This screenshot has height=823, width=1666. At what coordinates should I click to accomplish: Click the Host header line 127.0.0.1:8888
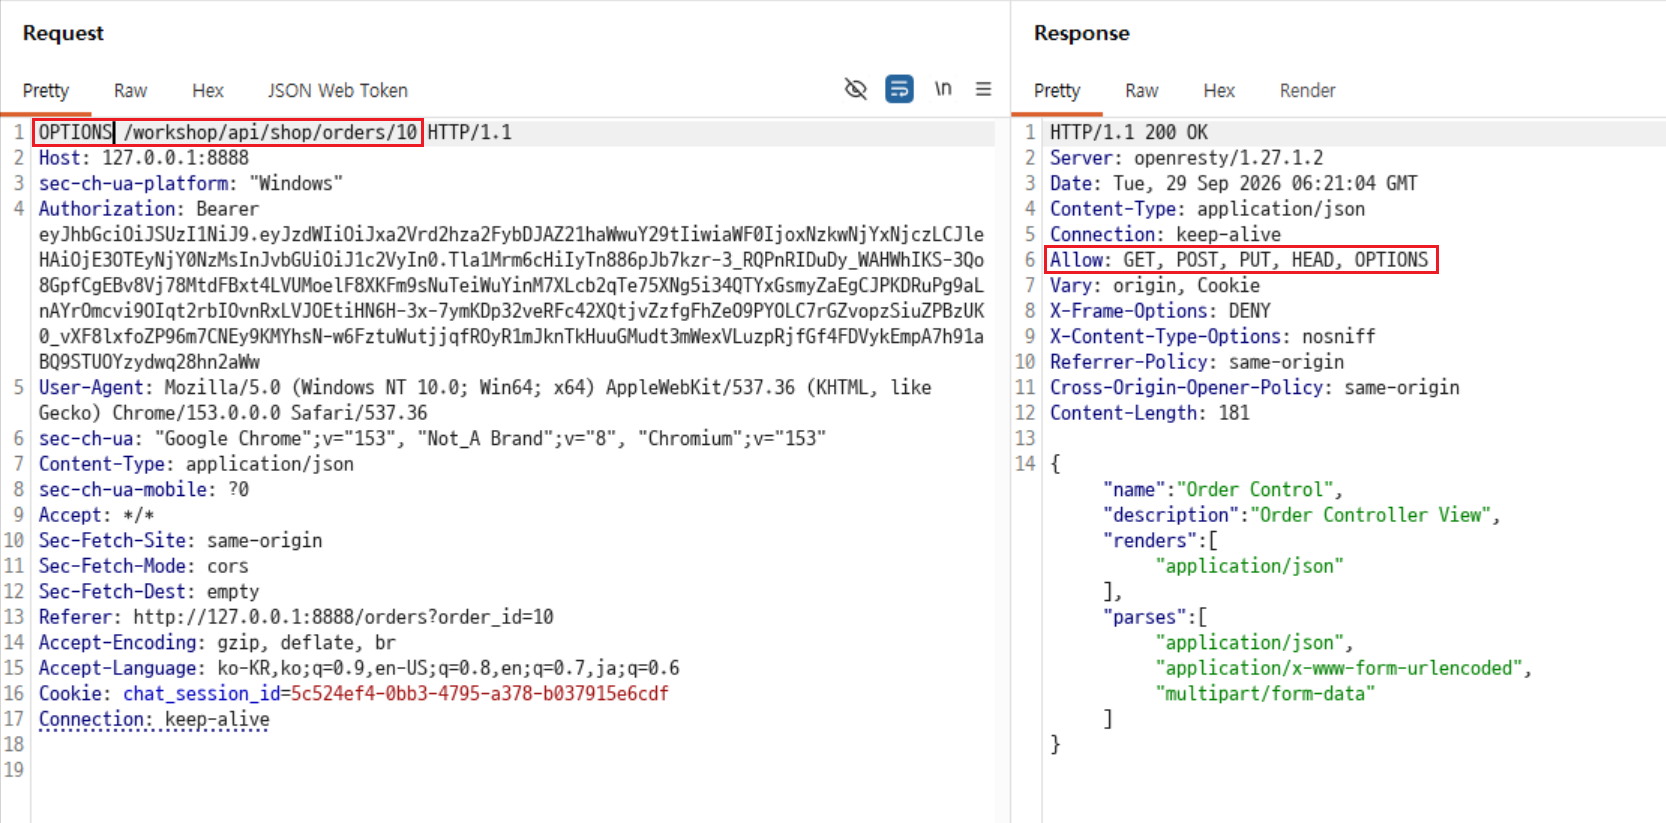pos(144,158)
